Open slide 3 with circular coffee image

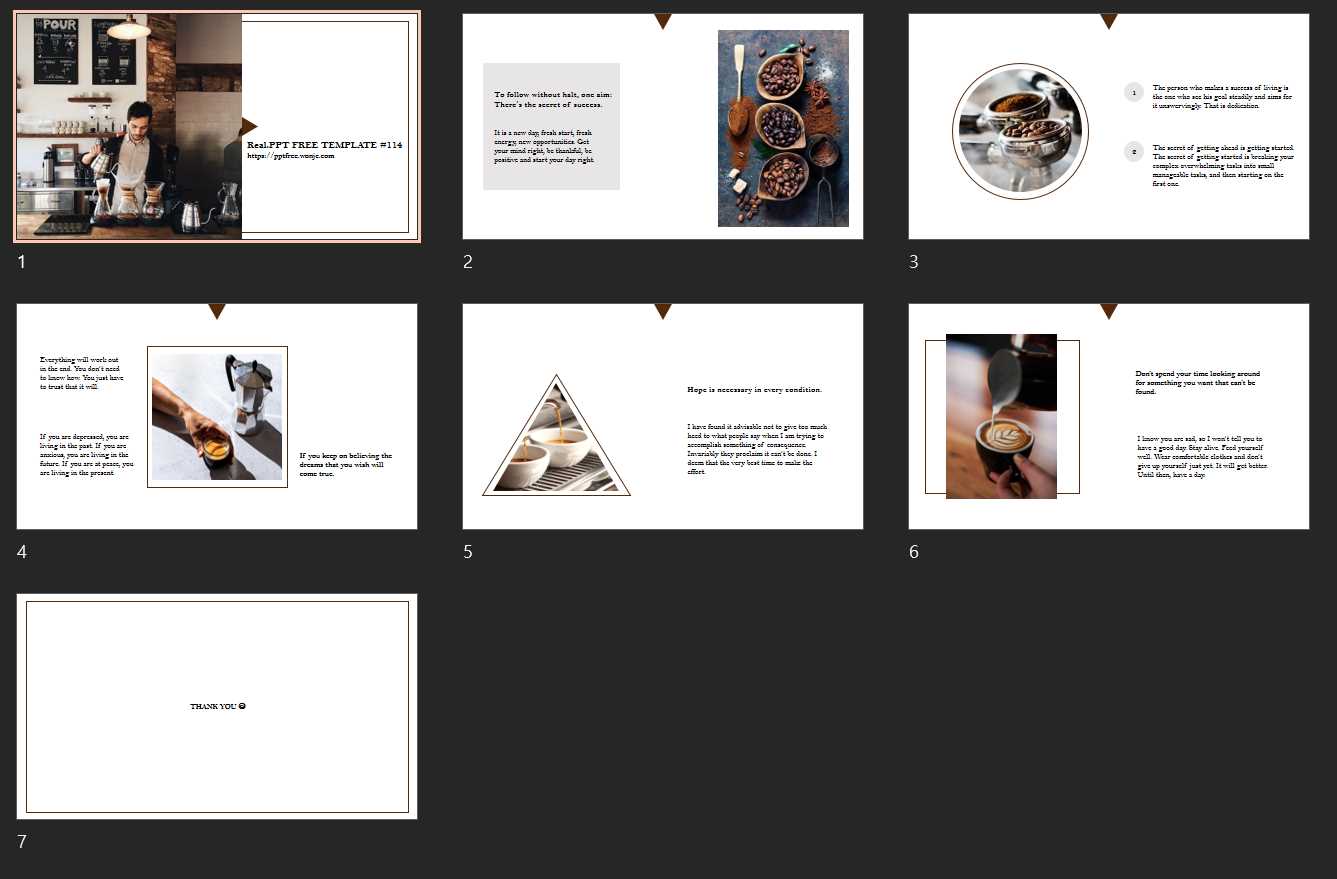tap(1109, 126)
